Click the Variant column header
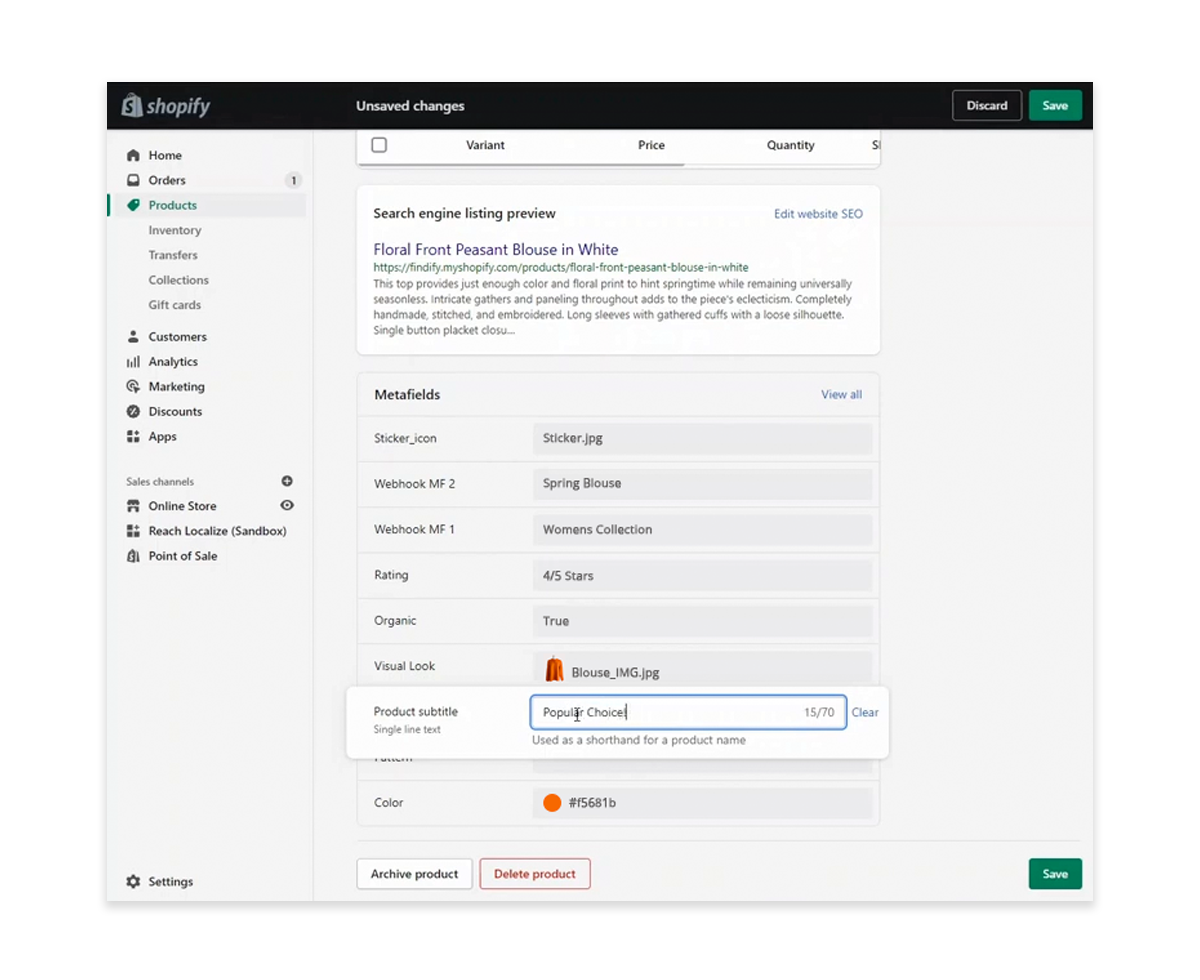 tap(485, 145)
